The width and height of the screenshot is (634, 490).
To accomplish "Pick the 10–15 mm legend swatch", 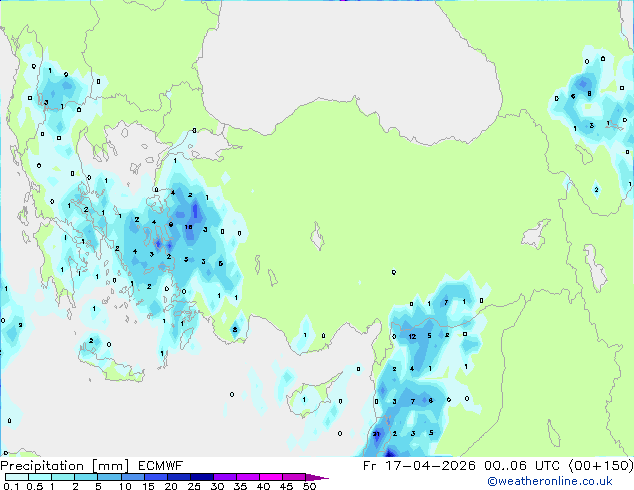I will pos(132,477).
